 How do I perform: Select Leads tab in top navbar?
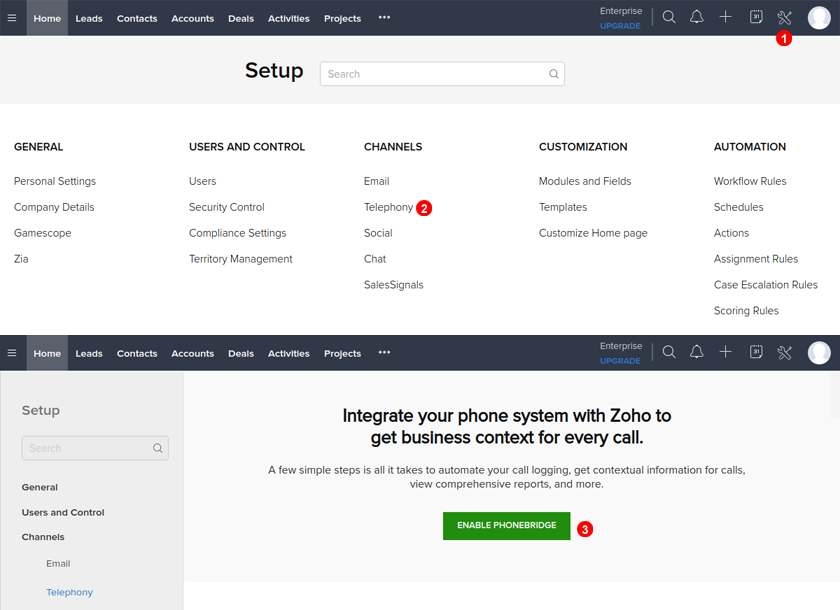[89, 18]
